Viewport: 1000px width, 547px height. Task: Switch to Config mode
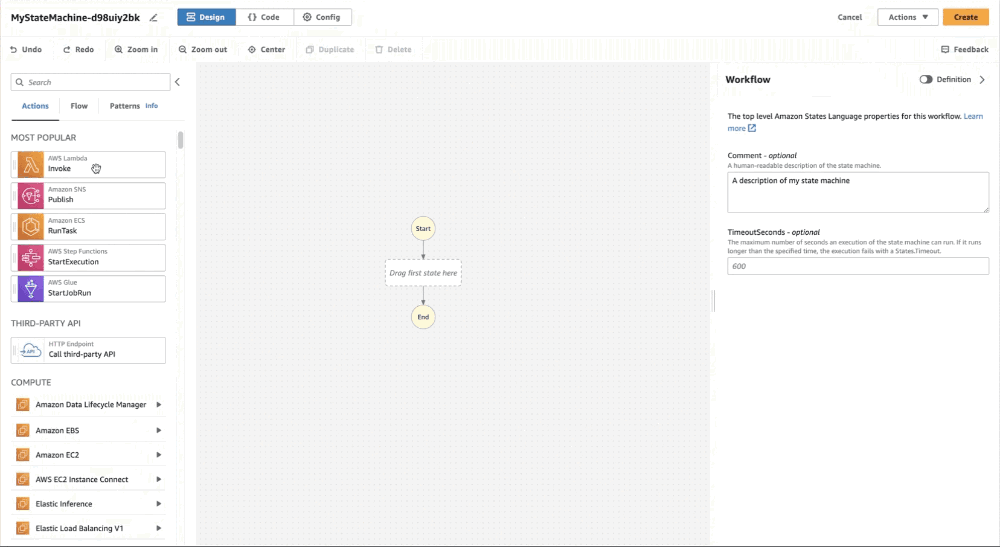[x=323, y=17]
